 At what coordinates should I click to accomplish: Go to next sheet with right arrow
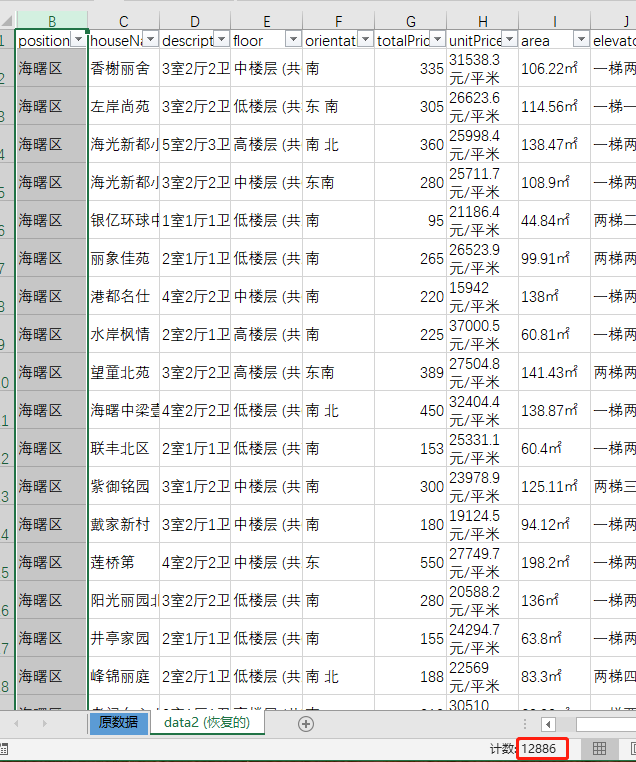pos(44,724)
